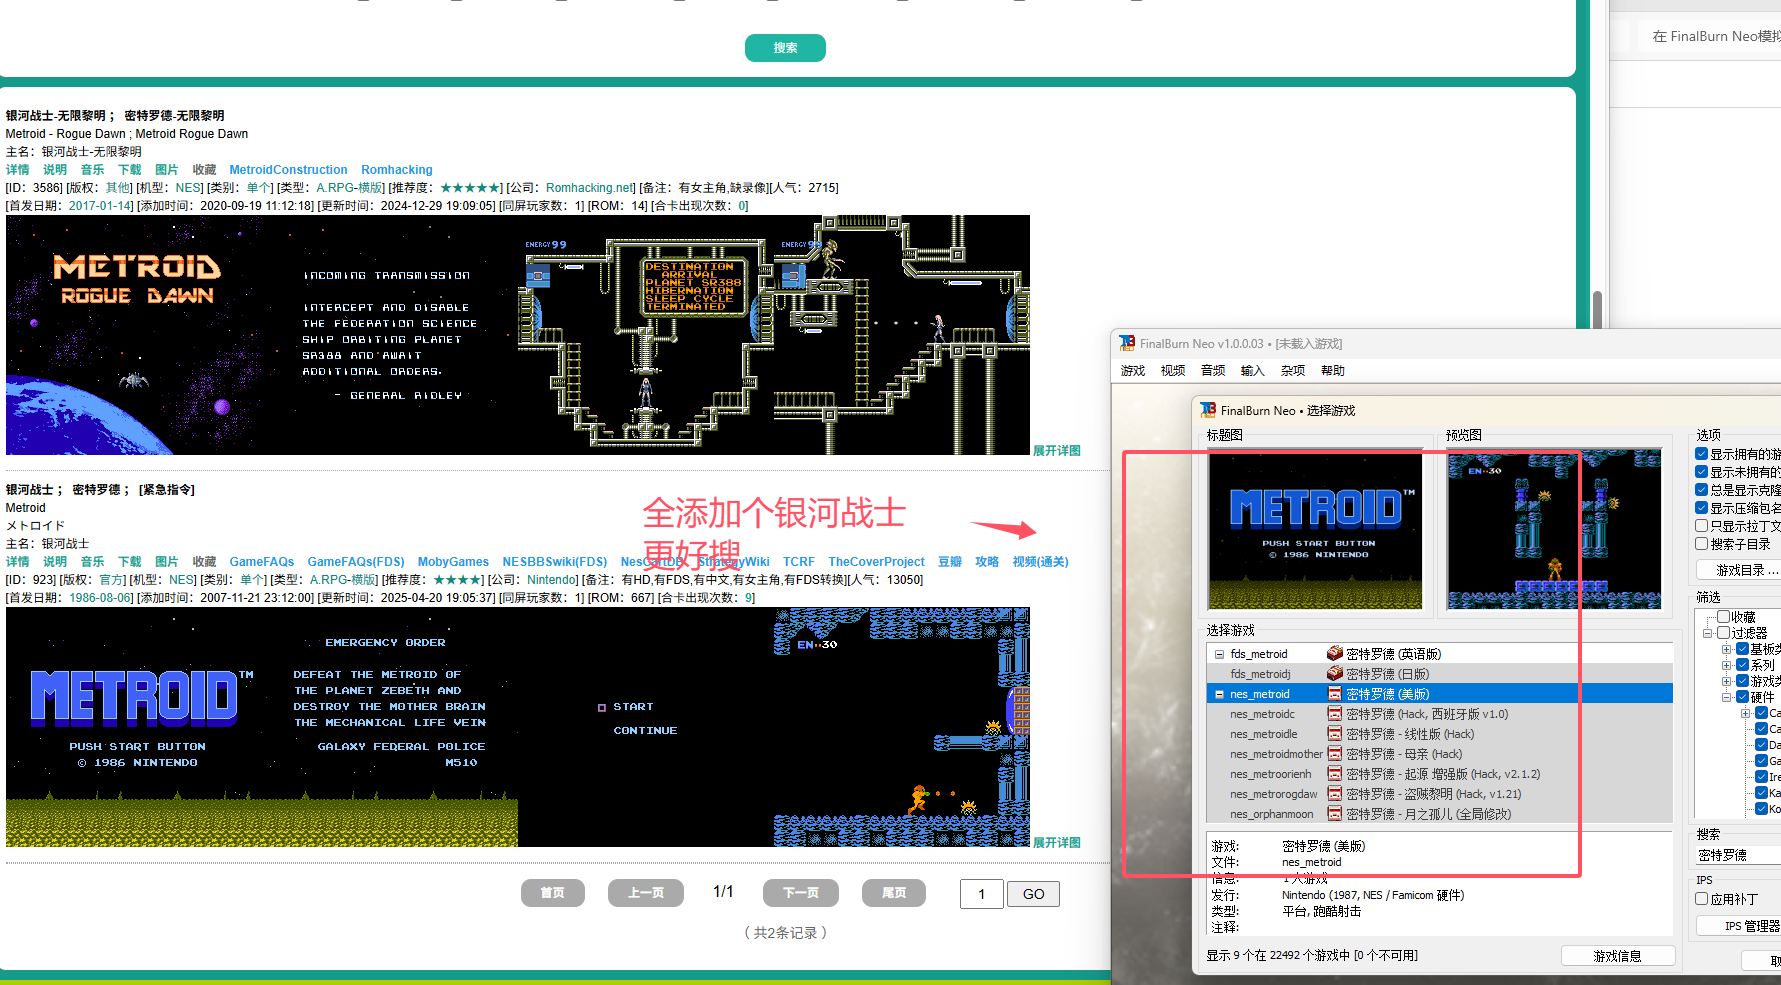Open the 帮助 menu
This screenshot has width=1781, height=985.
click(1333, 371)
